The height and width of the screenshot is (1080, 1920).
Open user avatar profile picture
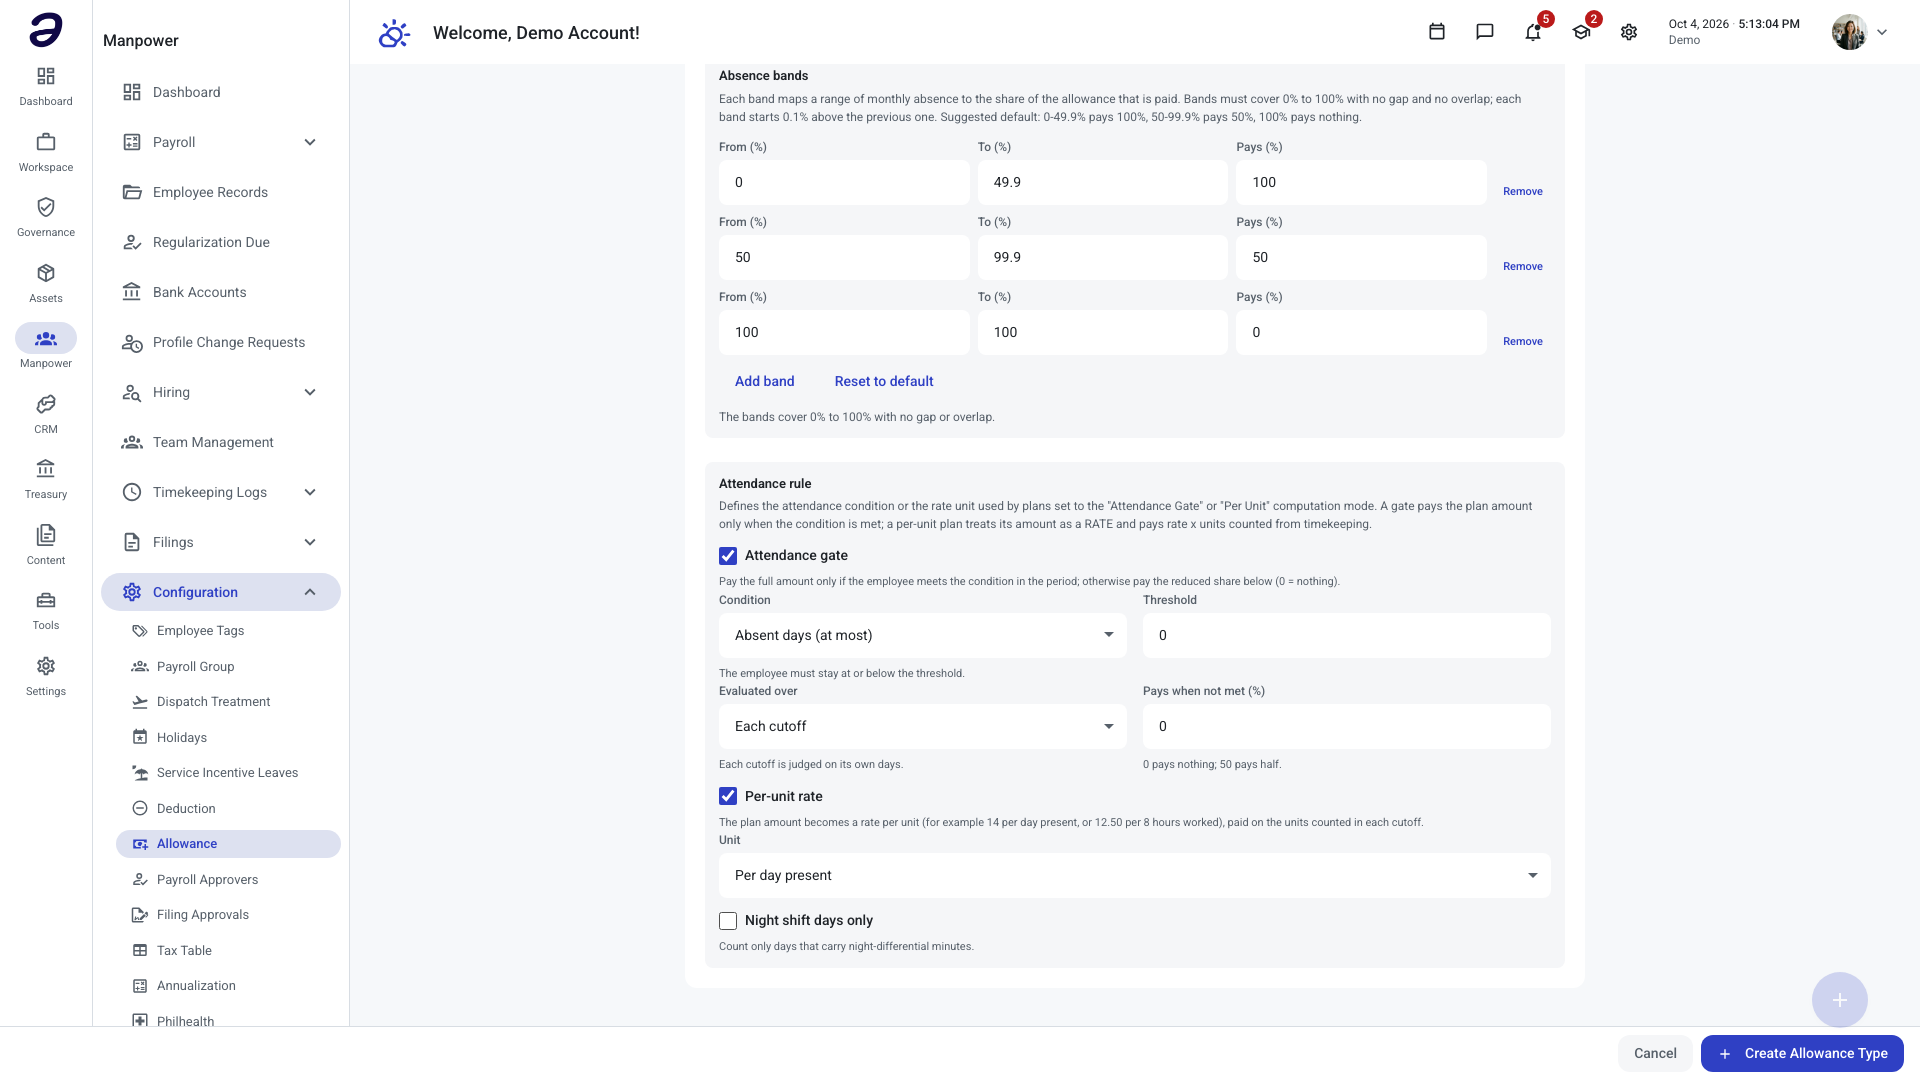(1849, 32)
